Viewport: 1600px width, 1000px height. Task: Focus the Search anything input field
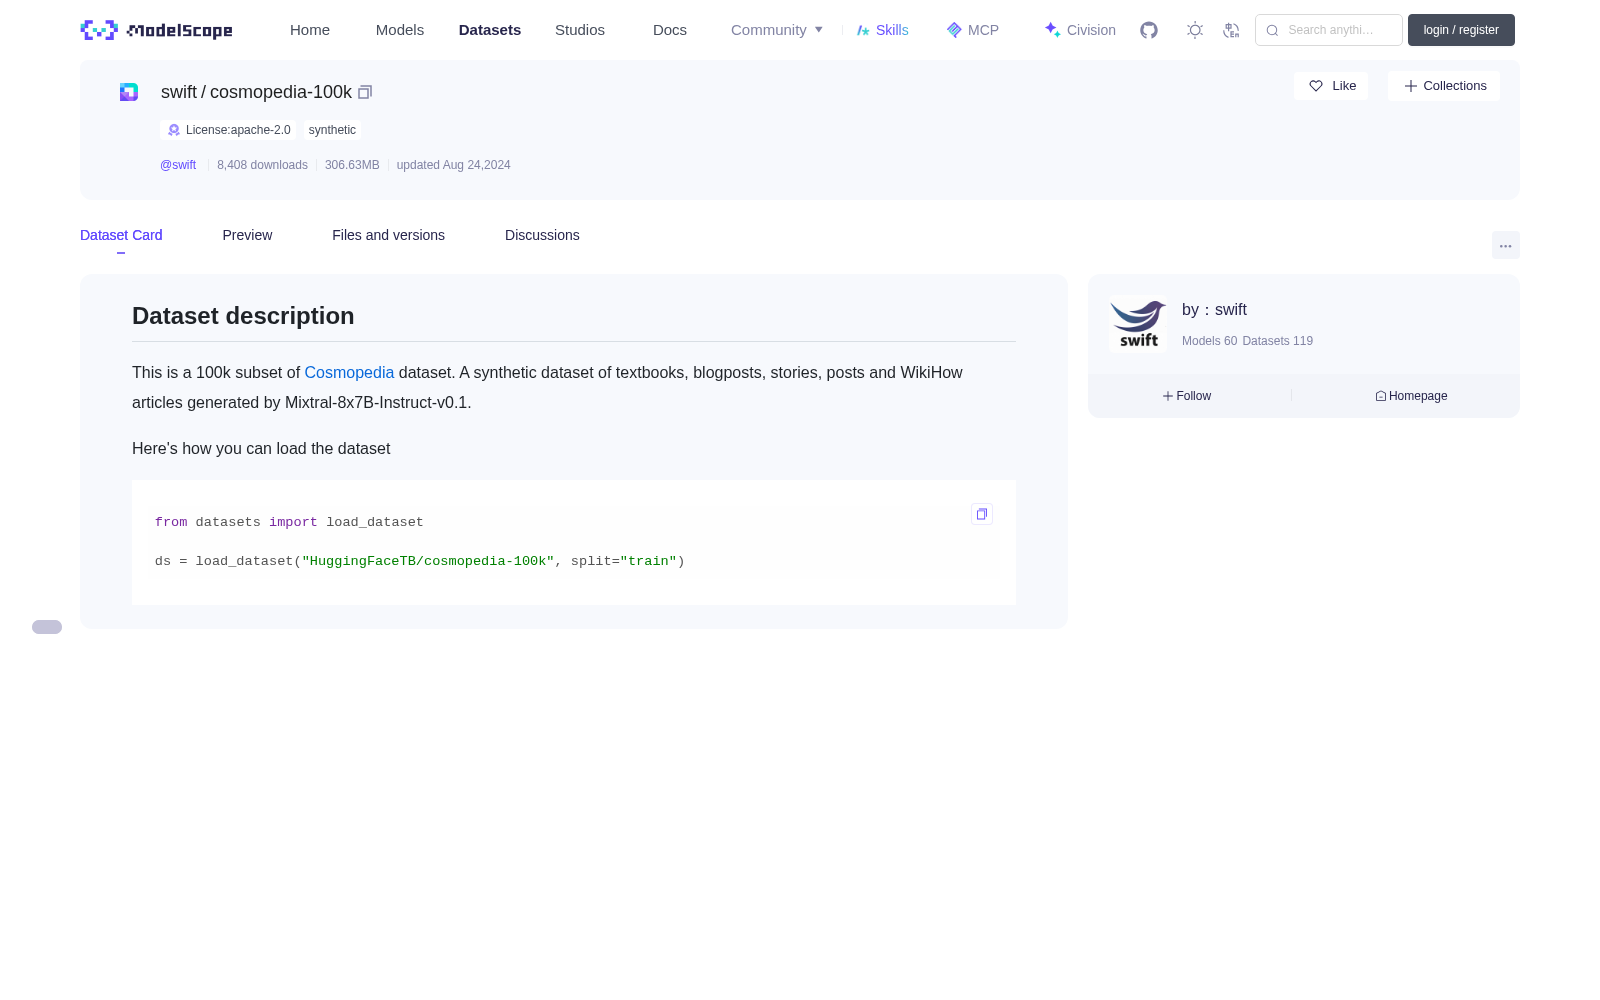click(1329, 30)
